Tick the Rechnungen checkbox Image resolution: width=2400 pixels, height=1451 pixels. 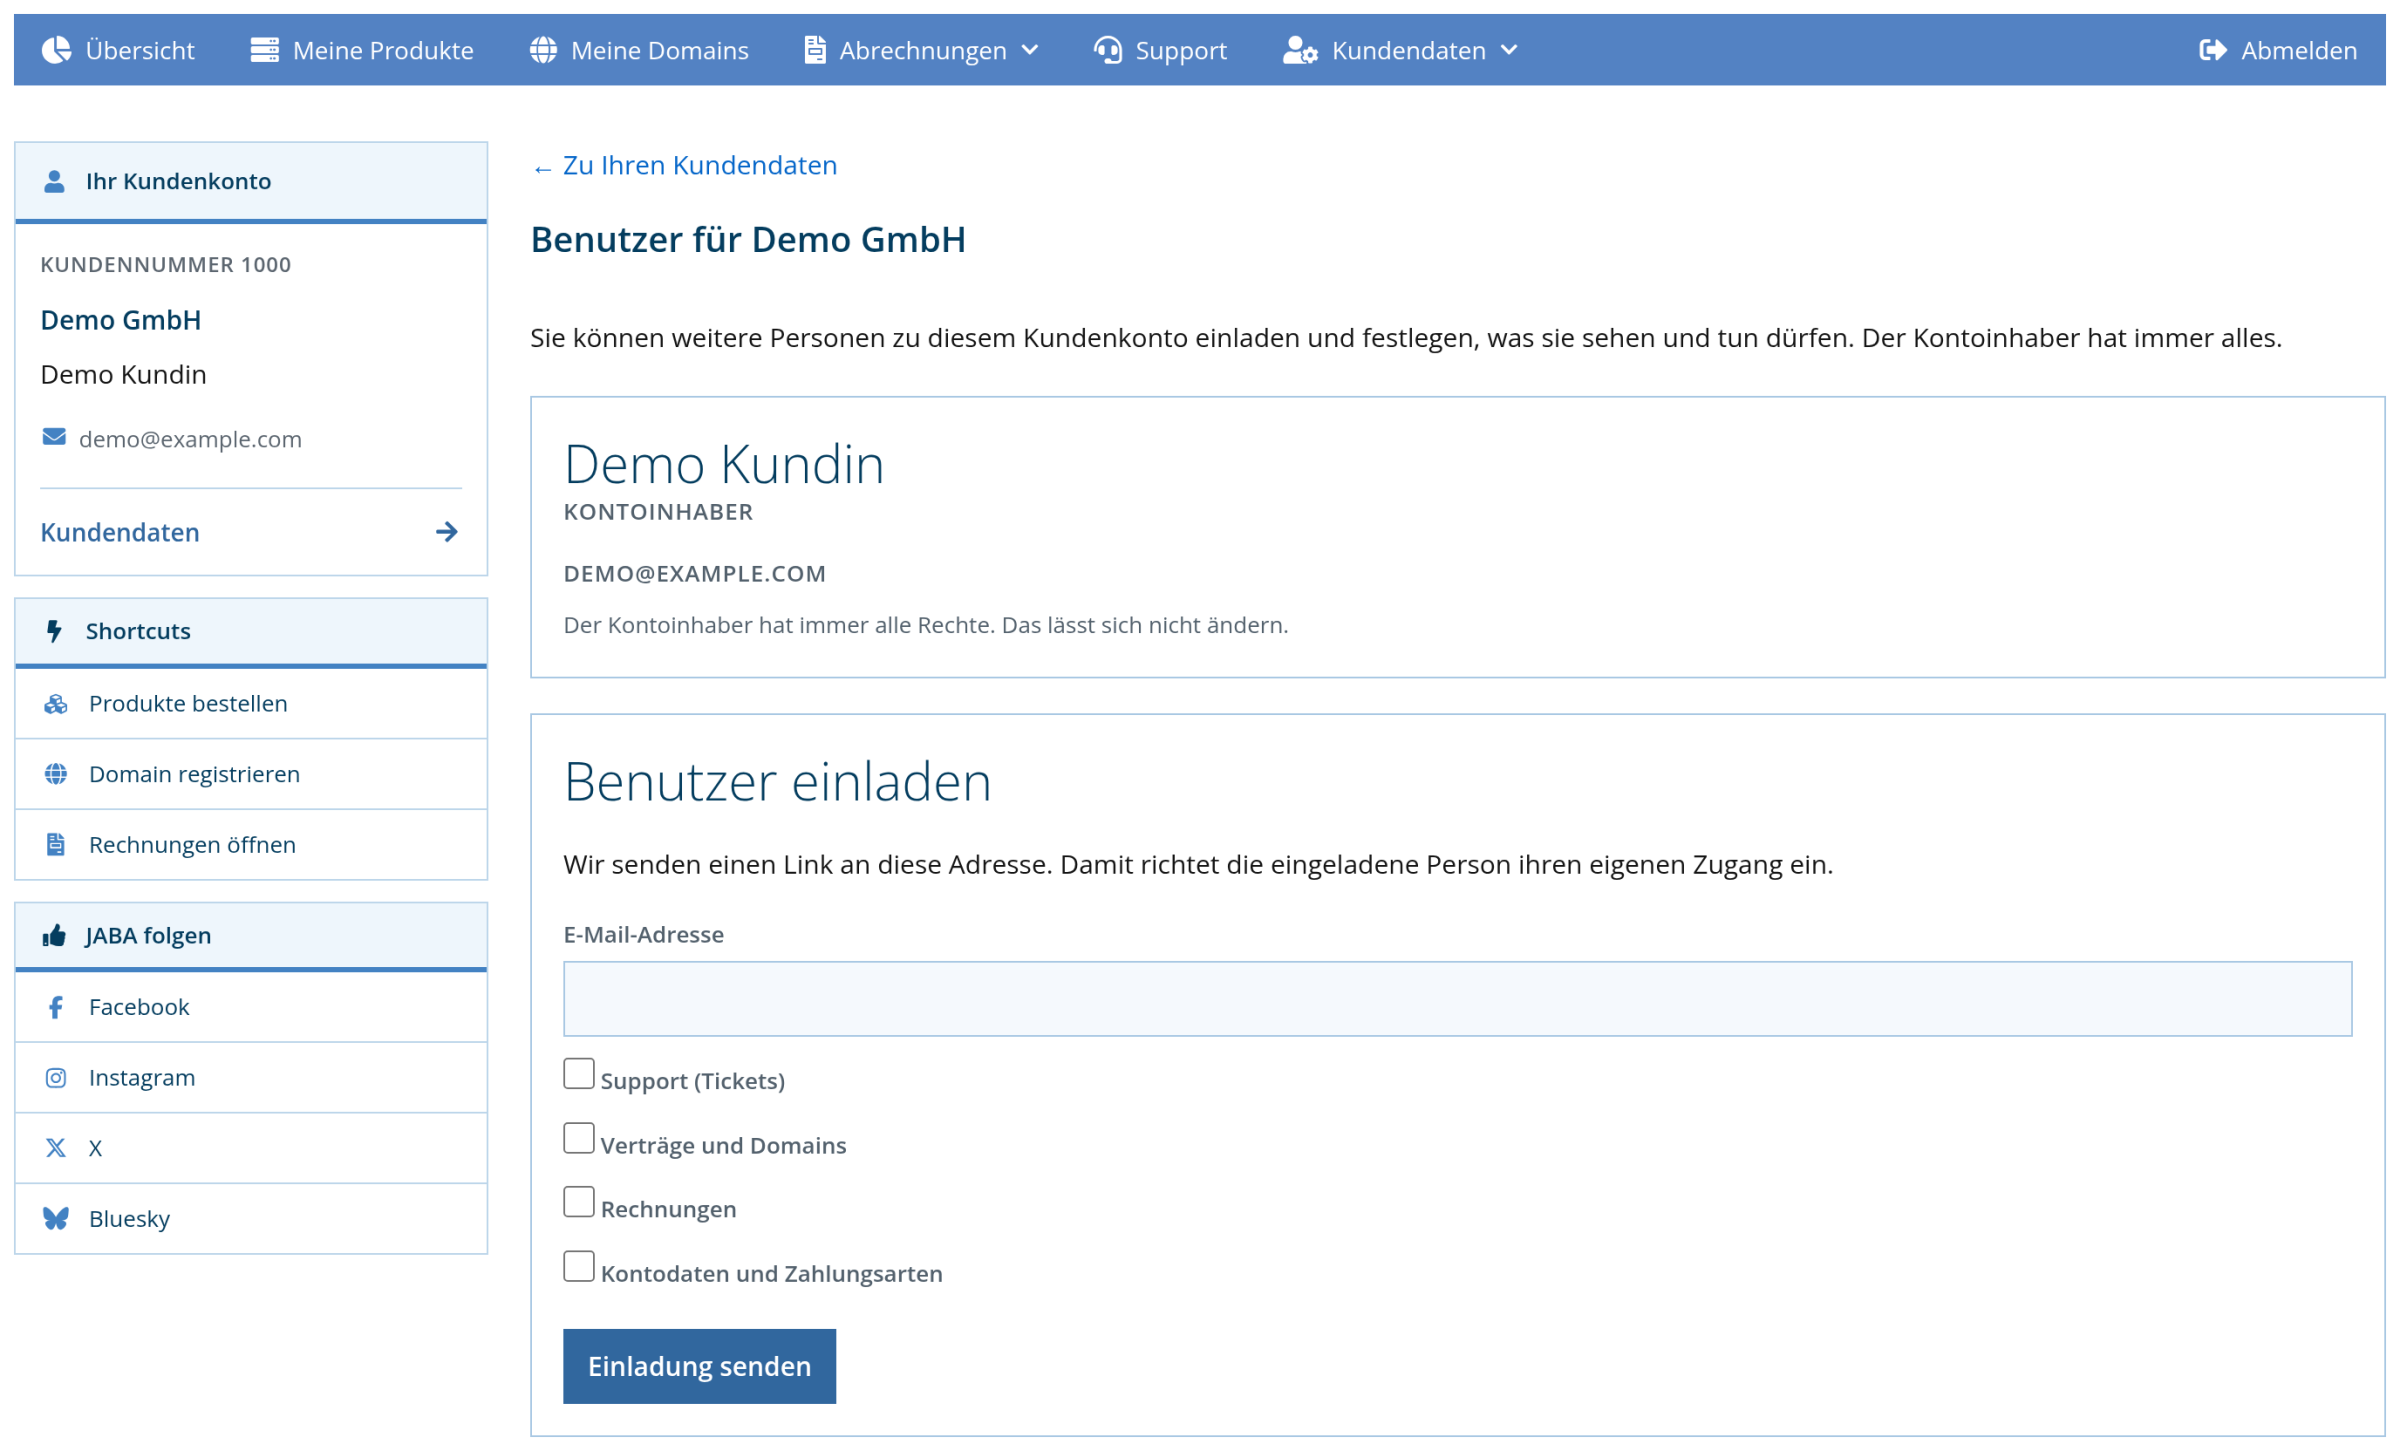pos(579,1202)
